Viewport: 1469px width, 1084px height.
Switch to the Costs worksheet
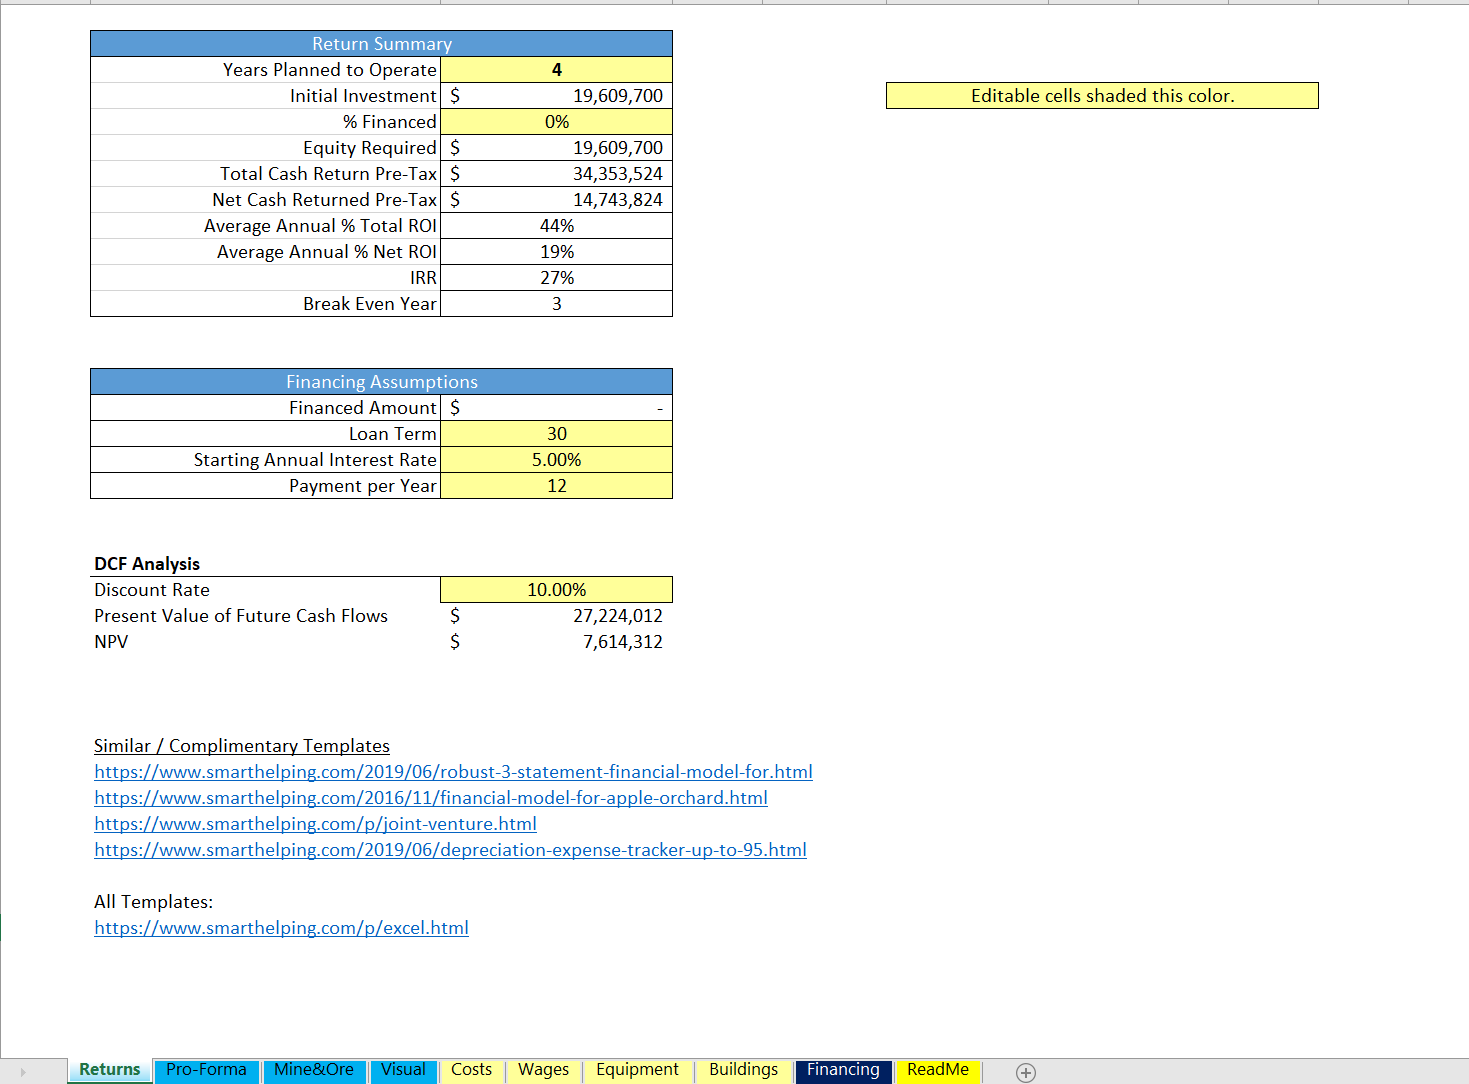[x=471, y=1070]
